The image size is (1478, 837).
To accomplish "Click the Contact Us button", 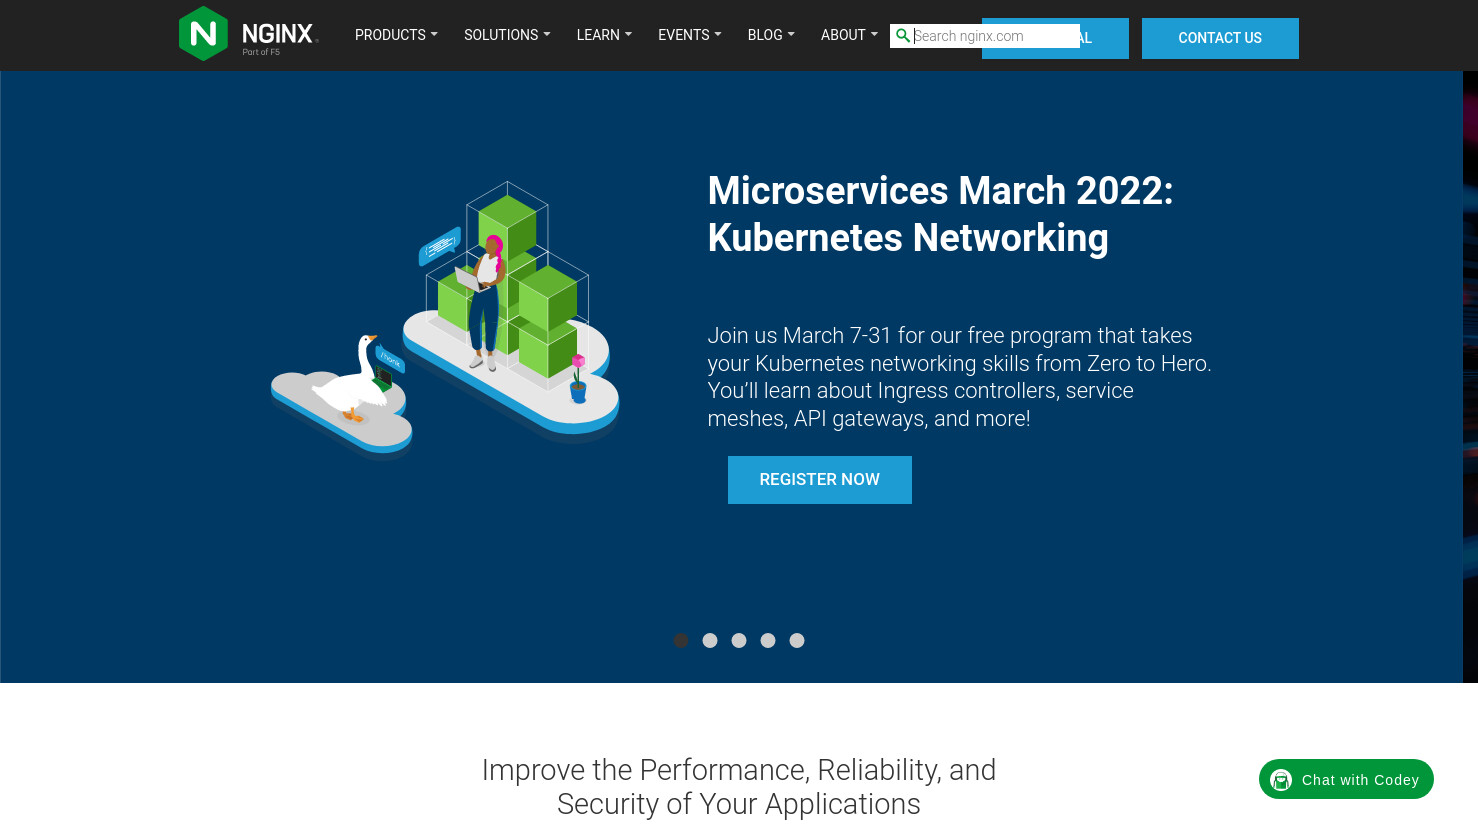I will (1220, 38).
